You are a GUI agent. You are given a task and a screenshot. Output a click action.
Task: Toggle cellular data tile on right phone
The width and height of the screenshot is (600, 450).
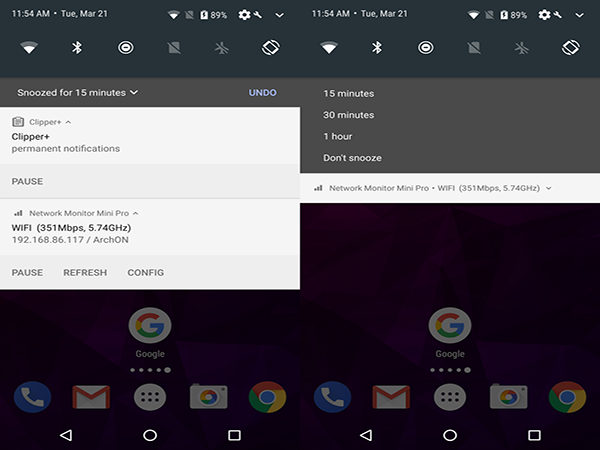pos(474,48)
